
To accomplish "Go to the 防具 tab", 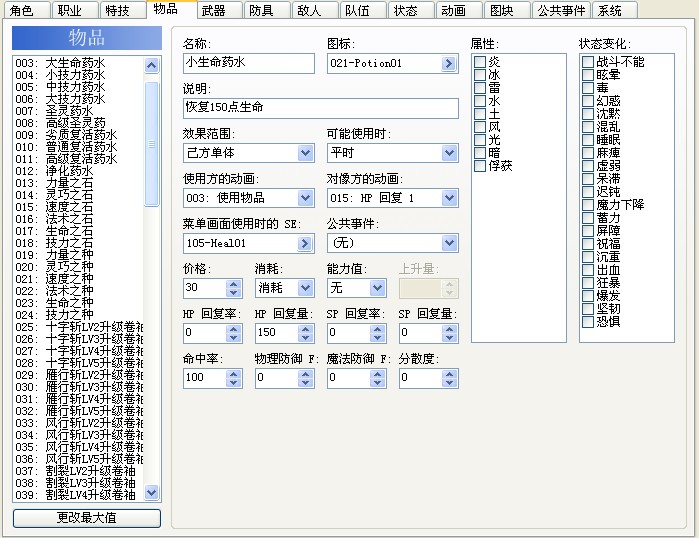I will [267, 10].
